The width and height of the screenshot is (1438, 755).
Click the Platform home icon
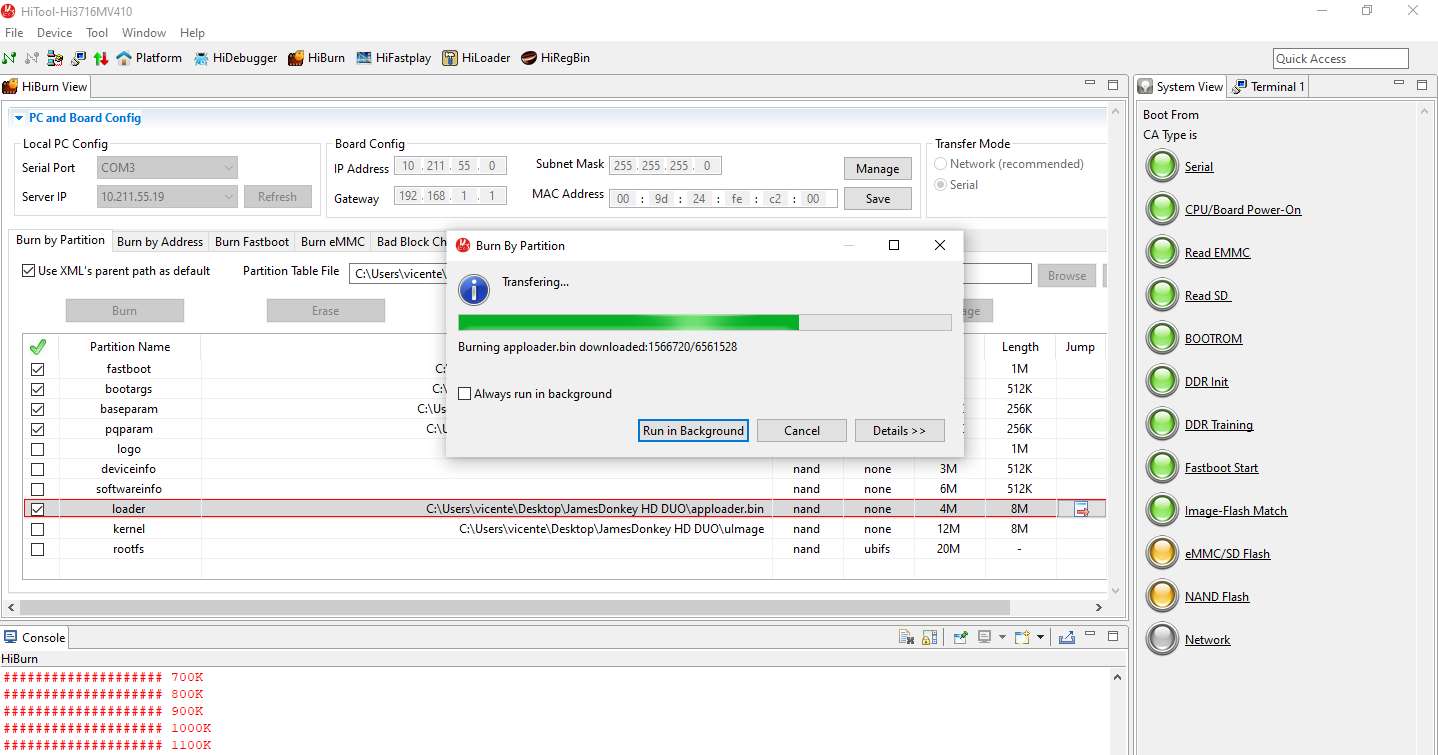tap(124, 58)
